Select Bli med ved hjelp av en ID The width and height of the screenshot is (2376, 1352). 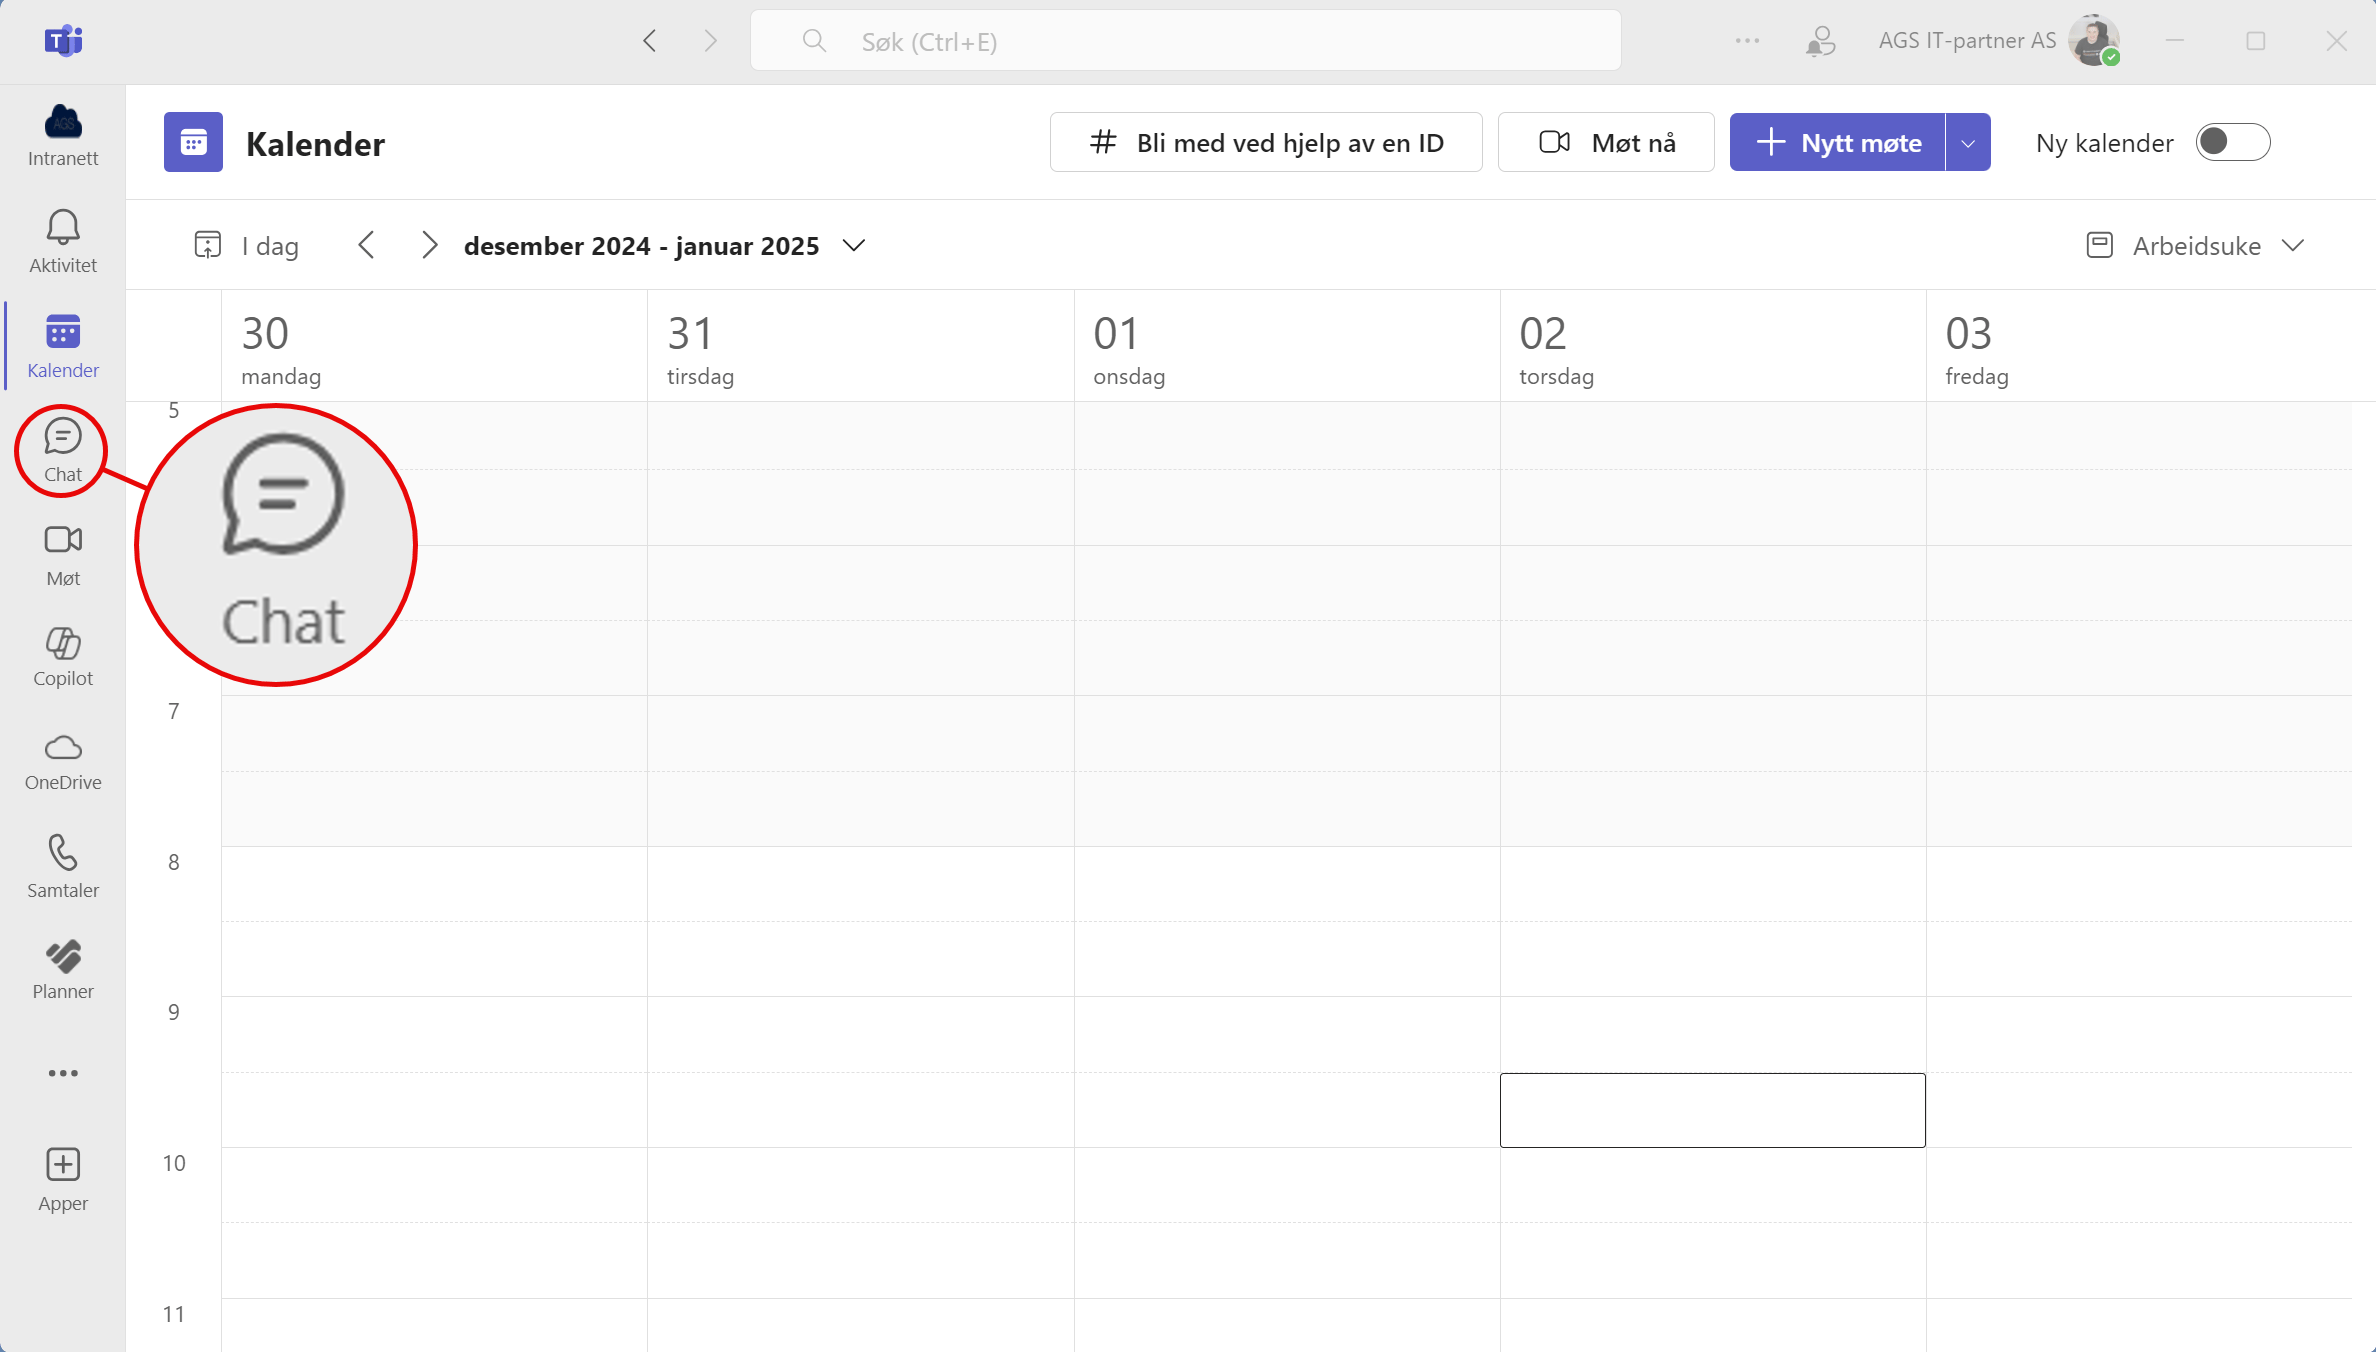tap(1270, 142)
